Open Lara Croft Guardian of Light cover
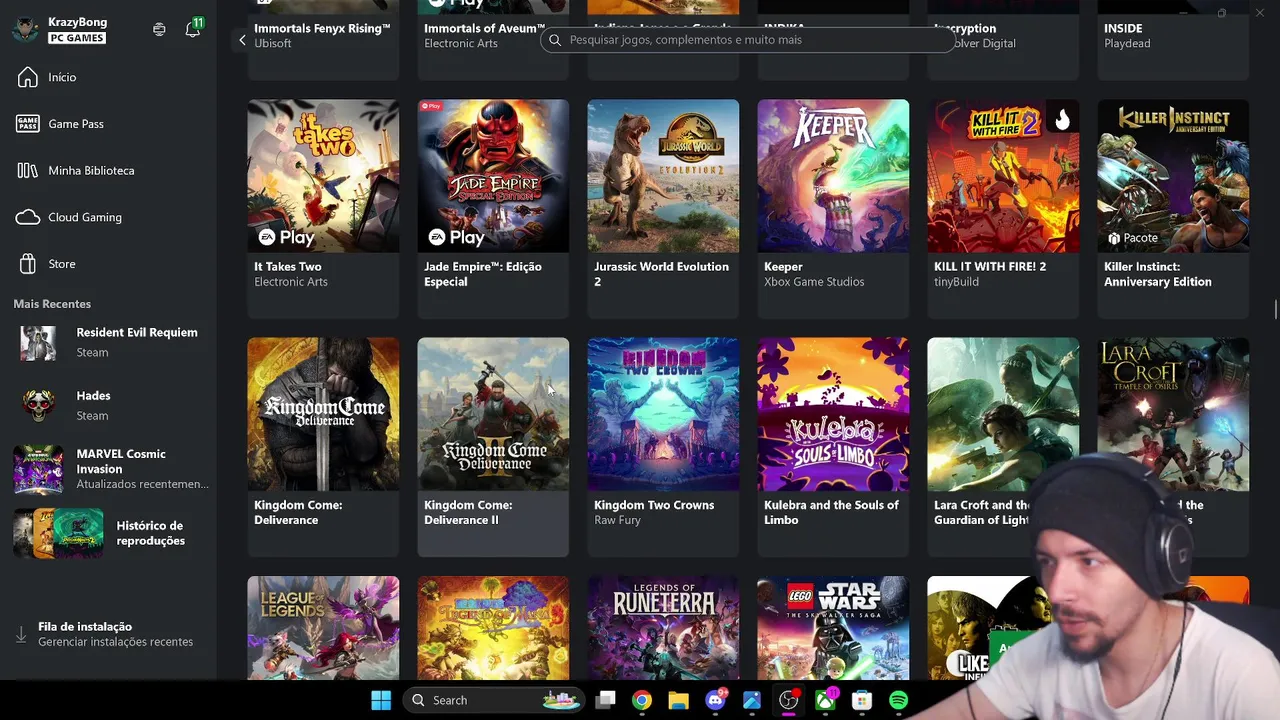The height and width of the screenshot is (720, 1280). [x=1003, y=414]
